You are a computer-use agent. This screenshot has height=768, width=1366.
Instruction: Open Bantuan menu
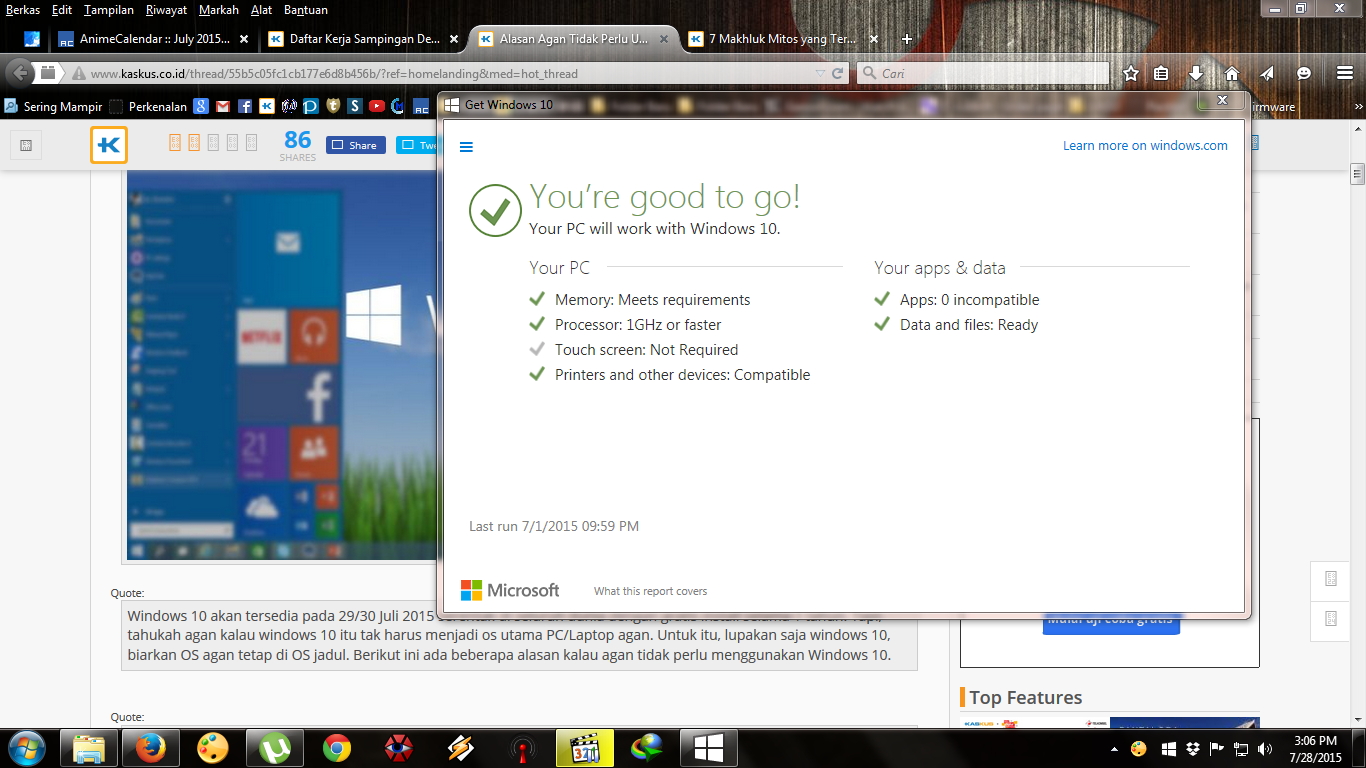pos(304,10)
